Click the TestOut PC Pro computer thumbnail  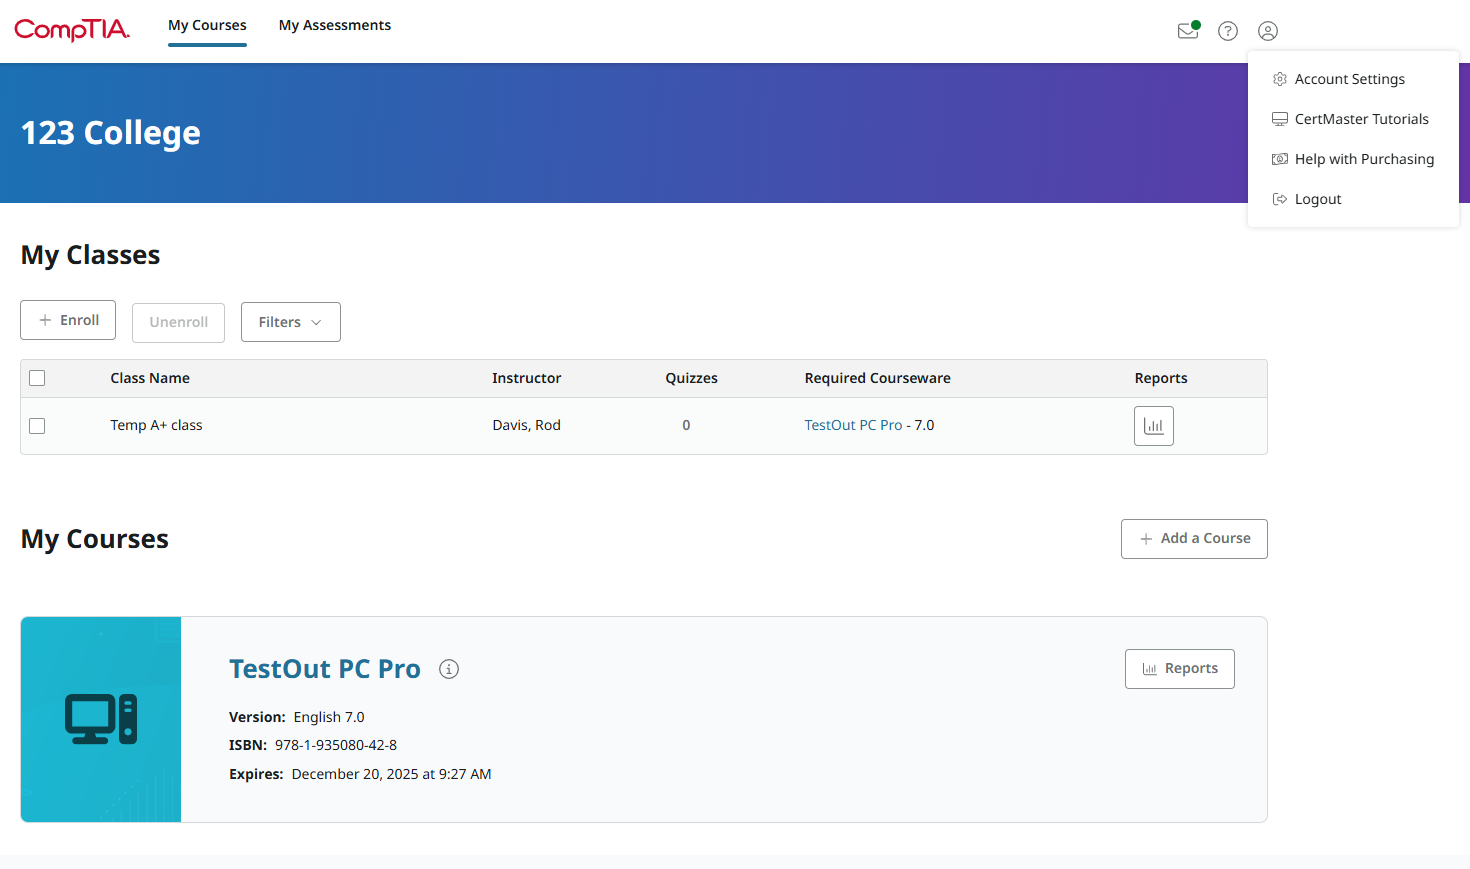pyautogui.click(x=101, y=719)
